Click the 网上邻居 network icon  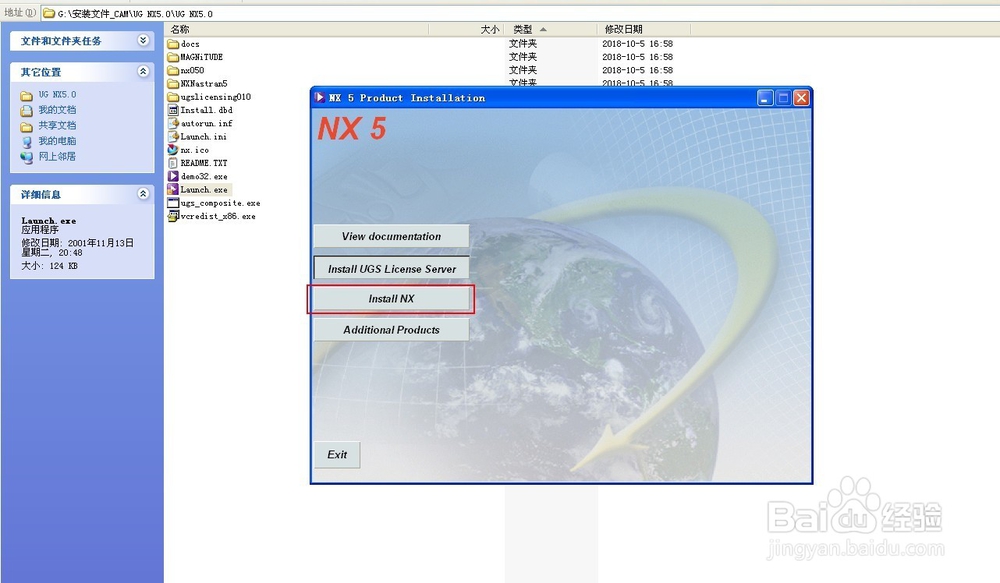click(x=27, y=157)
